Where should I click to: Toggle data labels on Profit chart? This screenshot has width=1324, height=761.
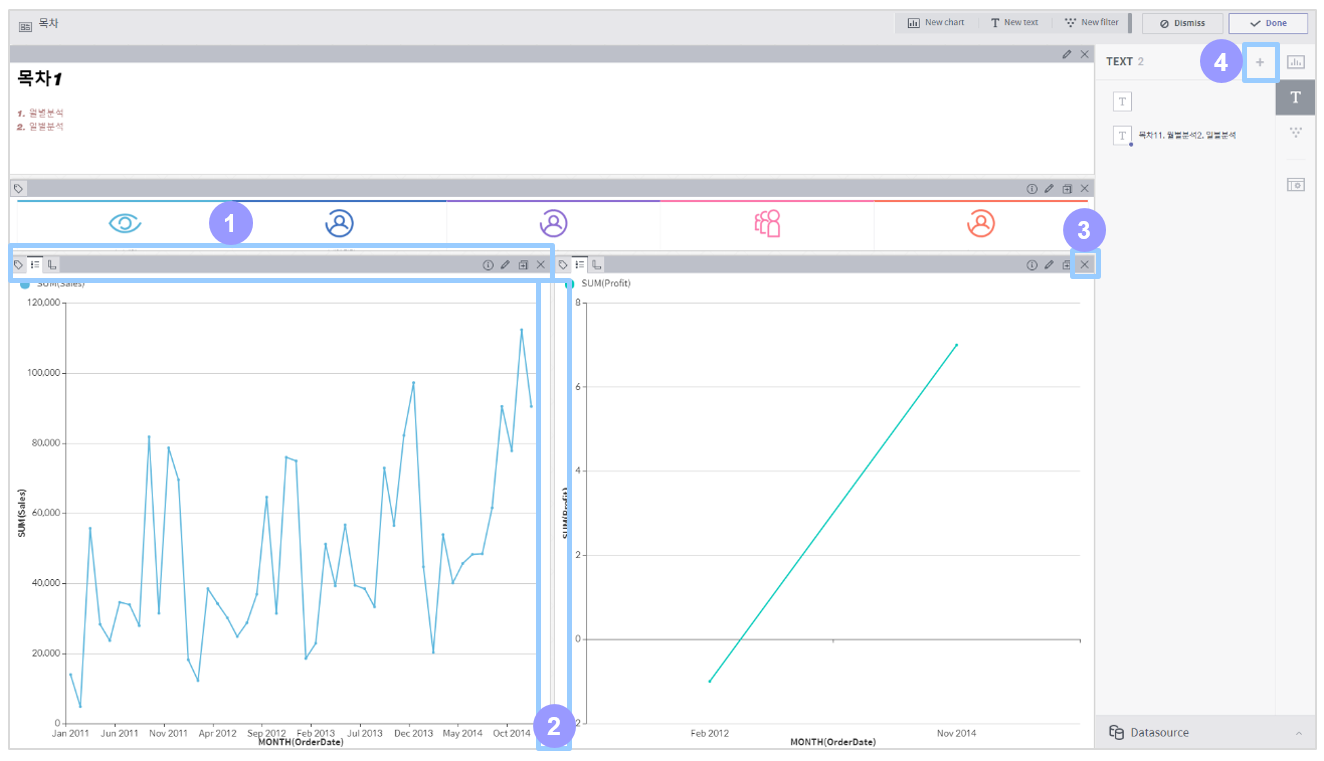click(563, 265)
